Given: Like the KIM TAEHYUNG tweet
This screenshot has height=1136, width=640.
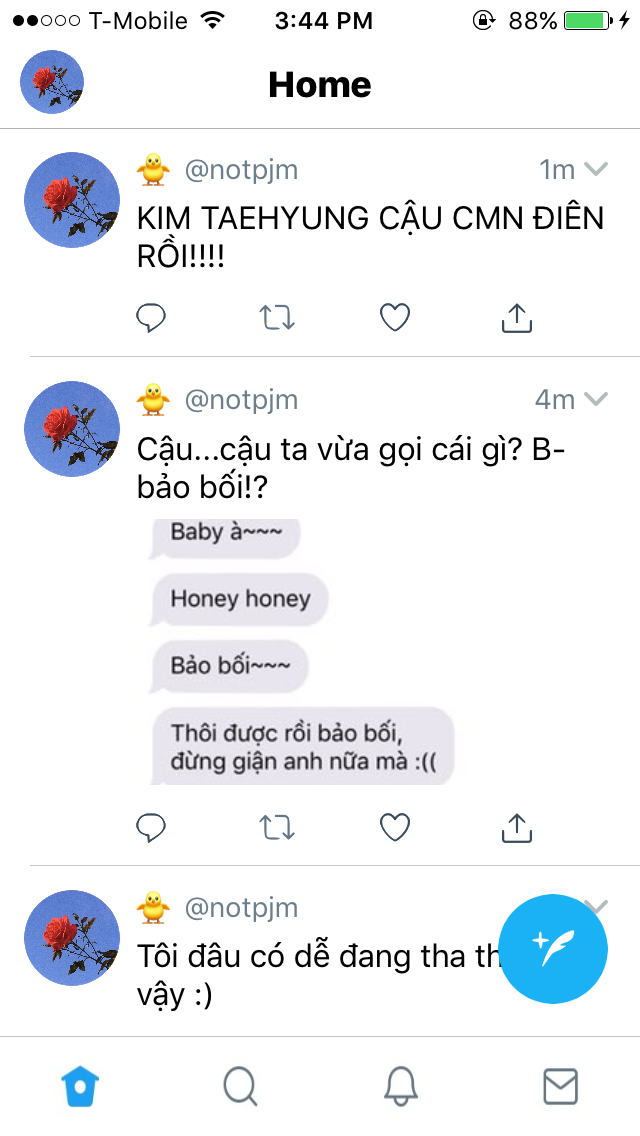Looking at the screenshot, I should [x=396, y=318].
